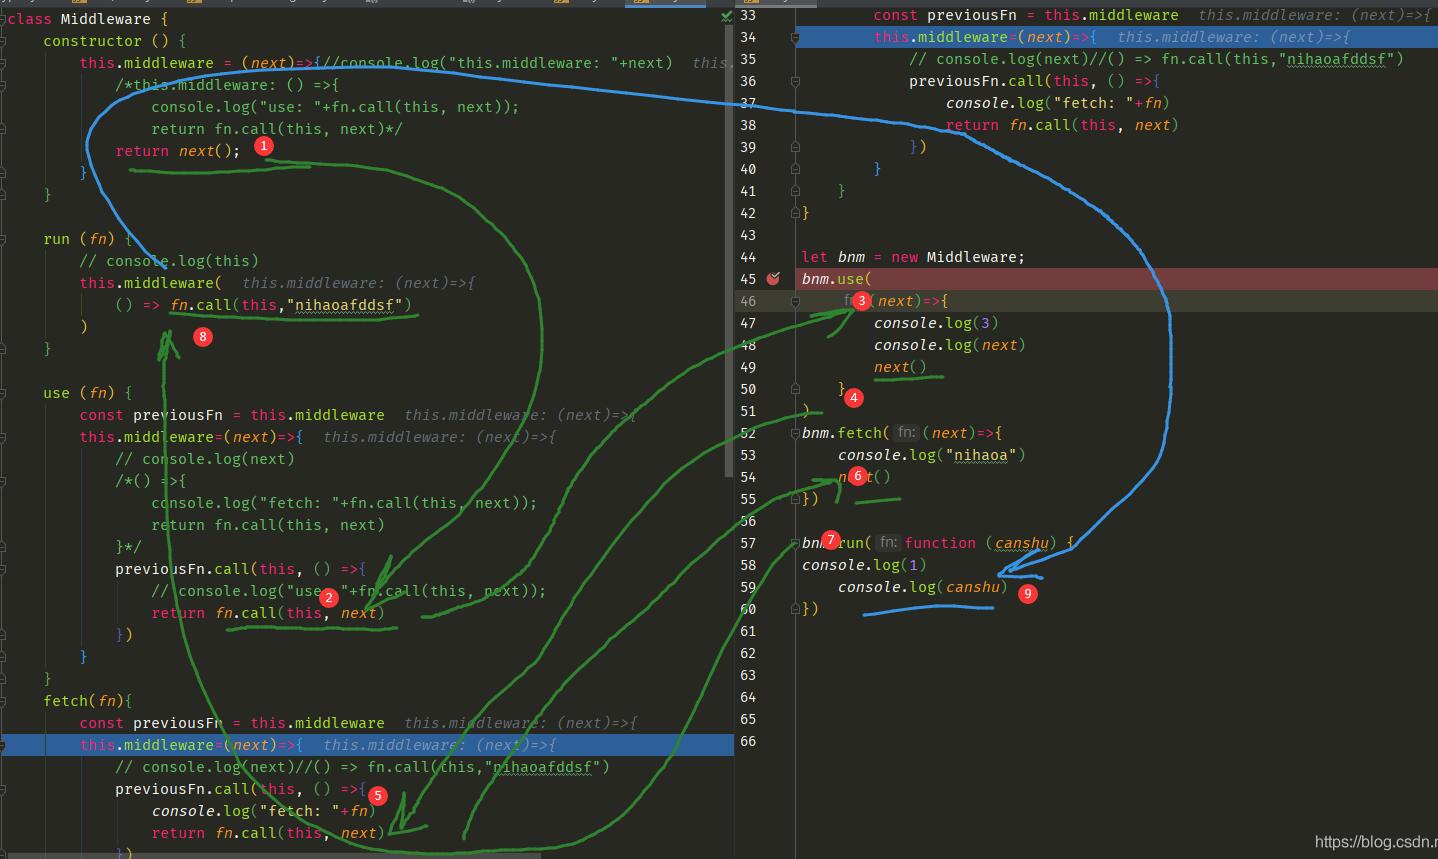Toggle a breakpoint at line 57 gutter
This screenshot has width=1438, height=859.
[x=773, y=543]
